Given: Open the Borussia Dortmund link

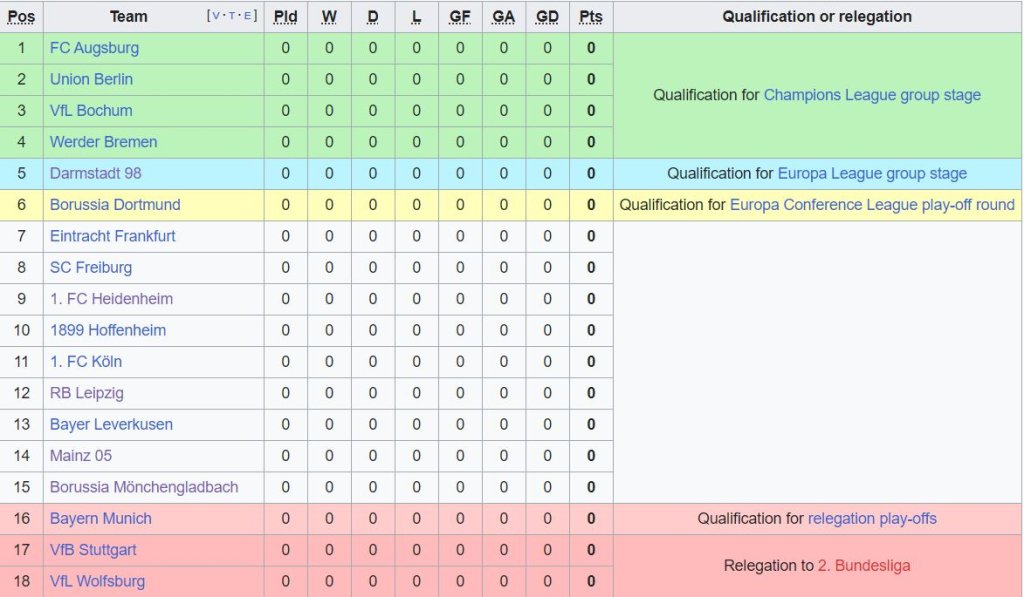Looking at the screenshot, I should 115,205.
